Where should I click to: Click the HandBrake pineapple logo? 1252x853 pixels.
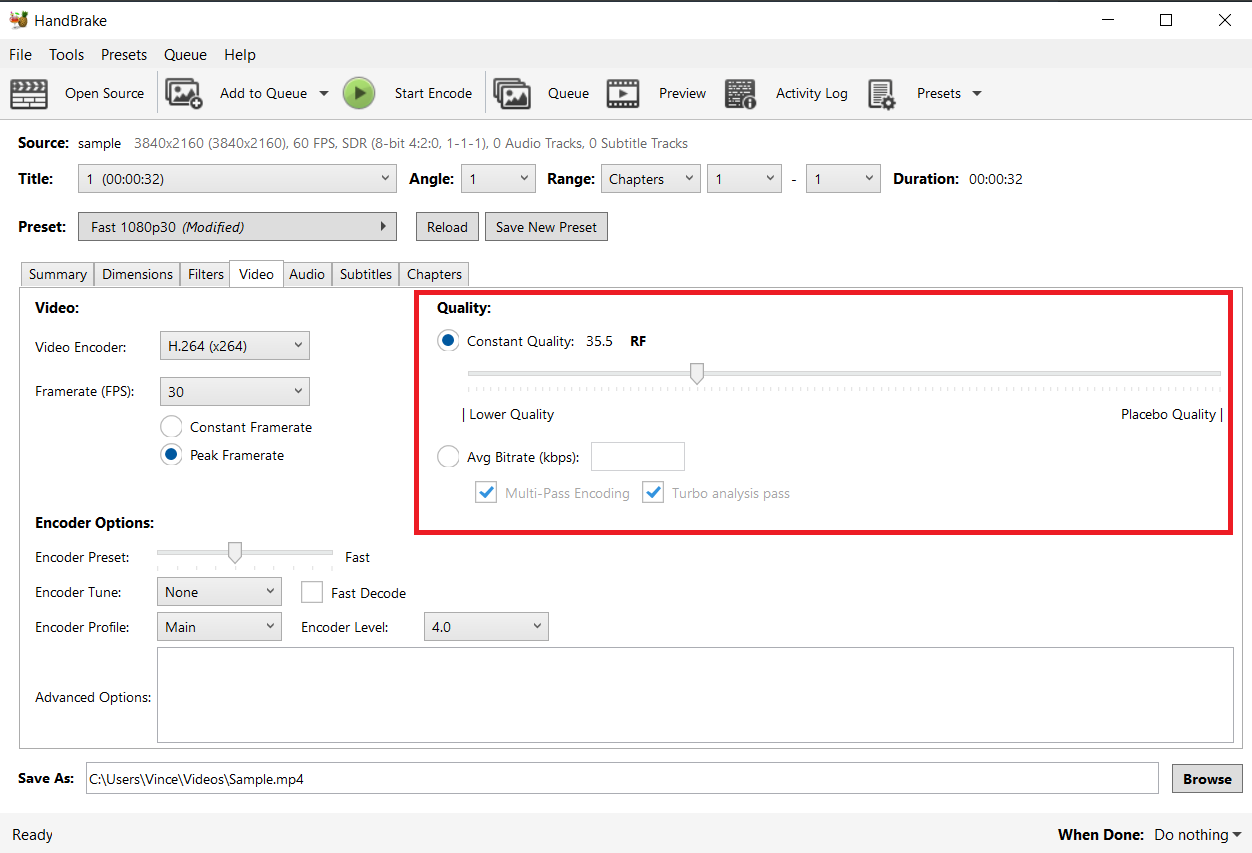click(x=20, y=18)
